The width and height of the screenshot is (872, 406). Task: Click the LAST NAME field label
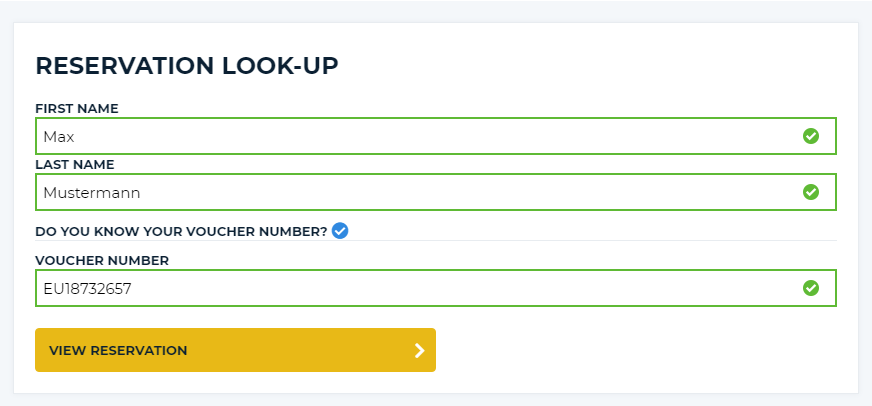pos(75,164)
